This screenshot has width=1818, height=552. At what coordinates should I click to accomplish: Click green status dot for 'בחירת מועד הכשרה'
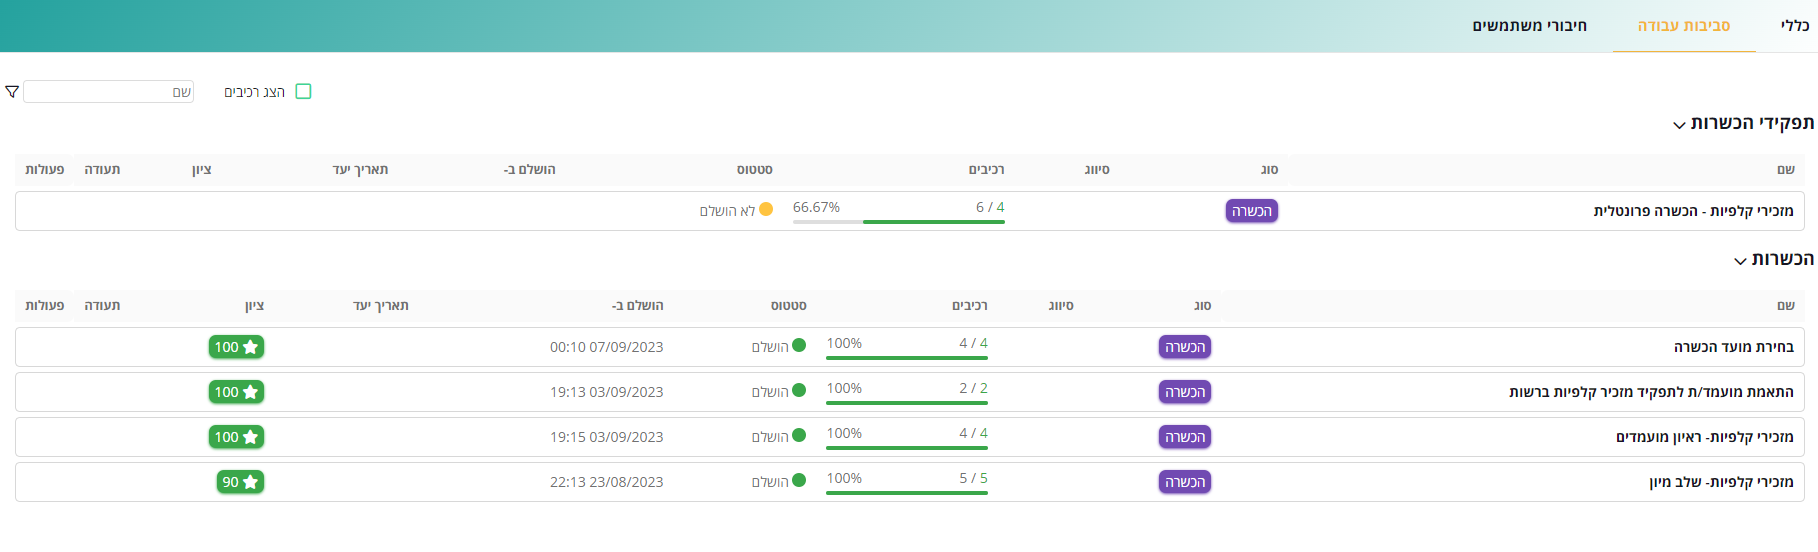799,346
